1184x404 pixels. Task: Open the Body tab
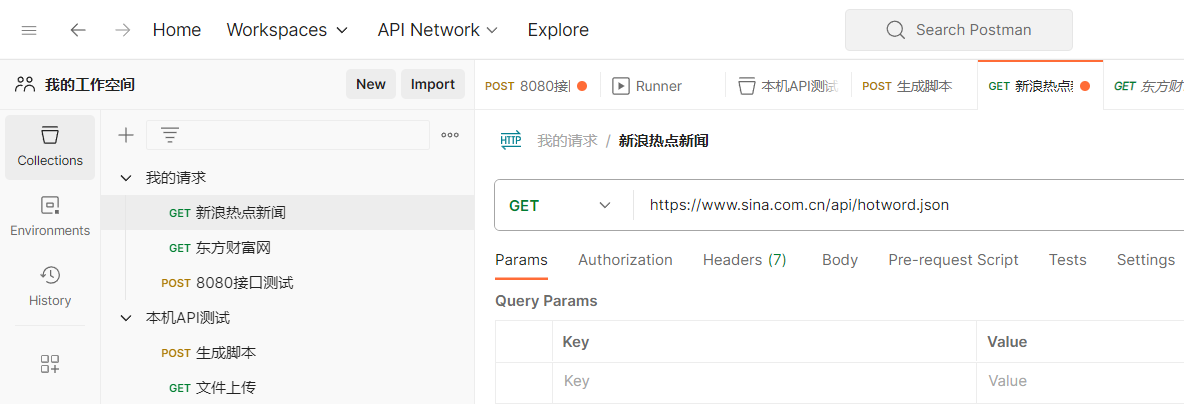pos(840,261)
